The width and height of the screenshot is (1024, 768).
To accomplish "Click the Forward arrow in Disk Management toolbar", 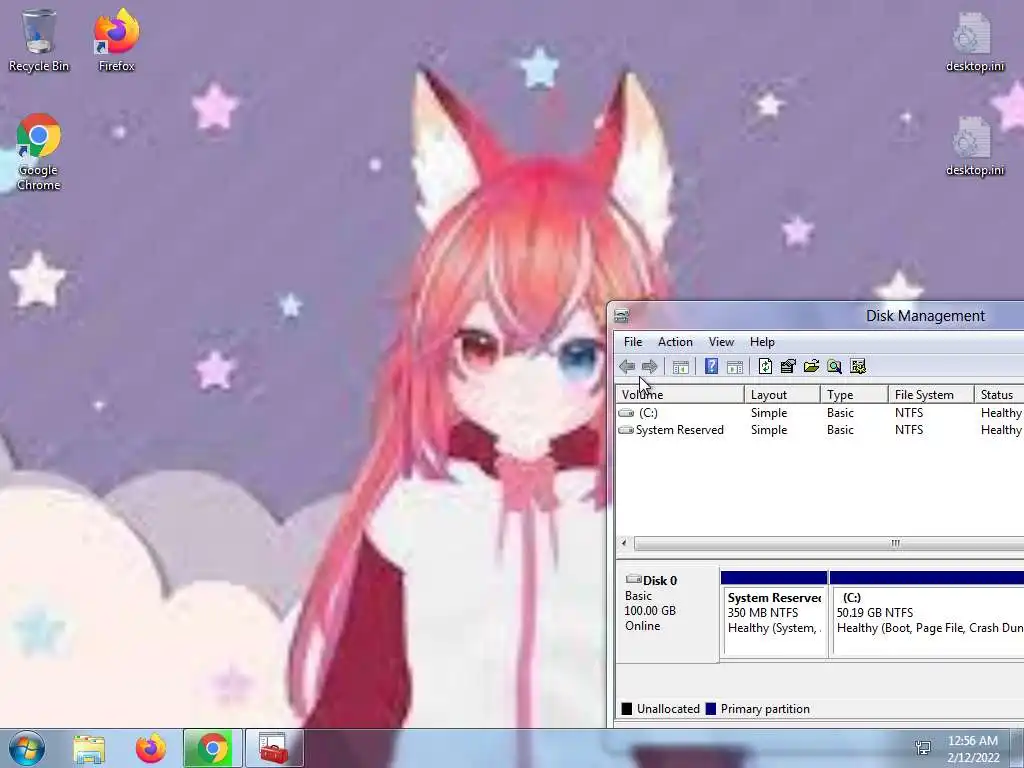I will click(x=649, y=366).
